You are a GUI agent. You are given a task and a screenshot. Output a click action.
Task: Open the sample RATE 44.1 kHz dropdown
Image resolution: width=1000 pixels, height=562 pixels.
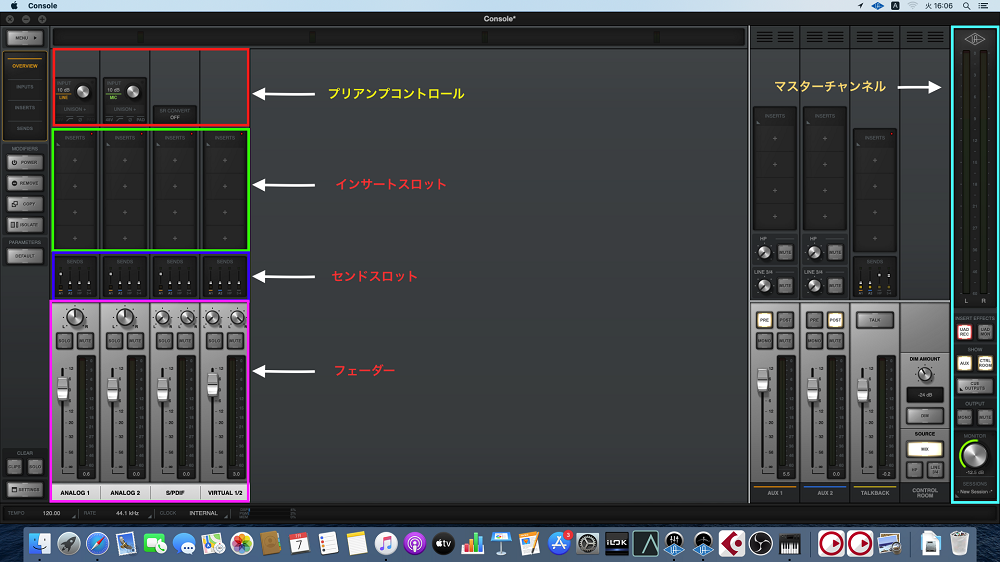[128, 513]
